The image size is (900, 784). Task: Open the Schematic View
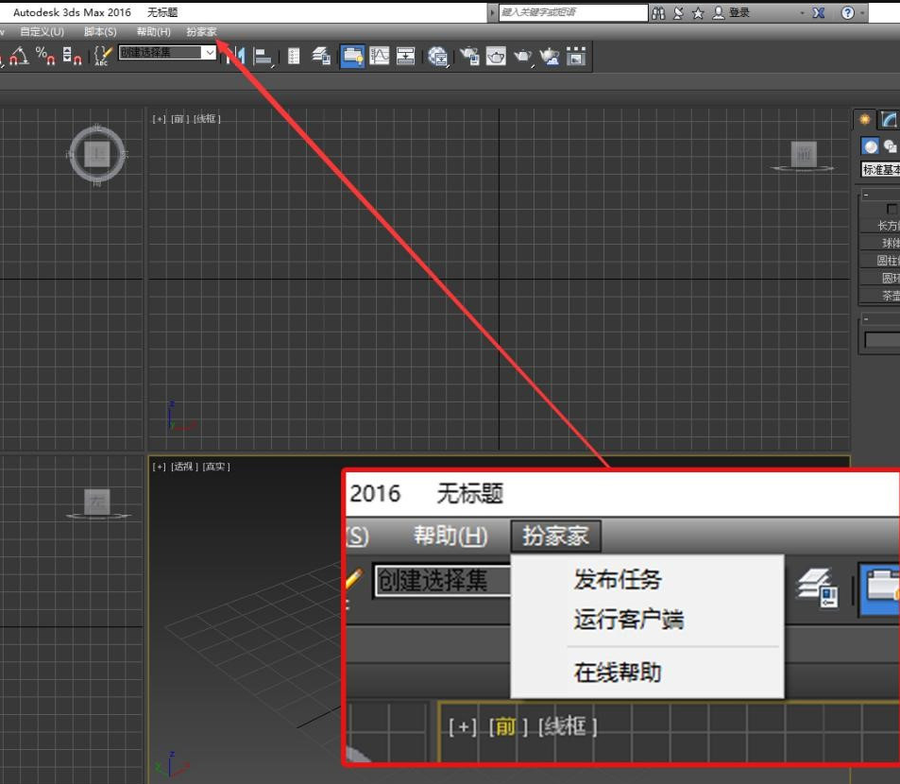[405, 56]
